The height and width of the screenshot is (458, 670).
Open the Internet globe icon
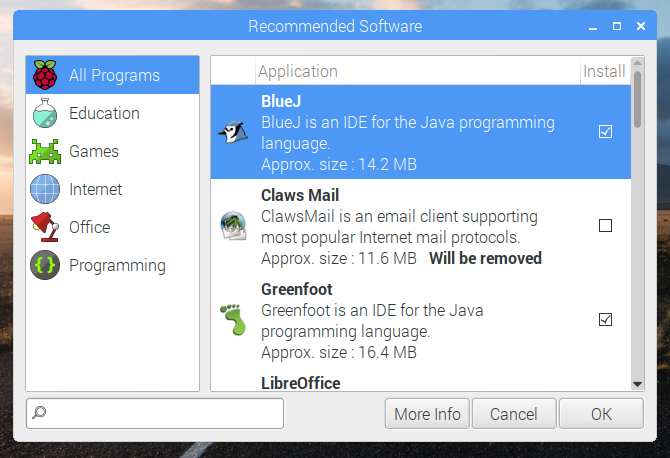click(x=45, y=189)
